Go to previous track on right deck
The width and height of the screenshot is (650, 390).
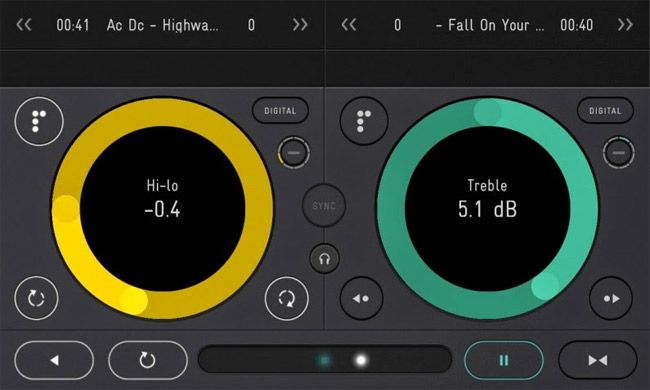(x=349, y=25)
